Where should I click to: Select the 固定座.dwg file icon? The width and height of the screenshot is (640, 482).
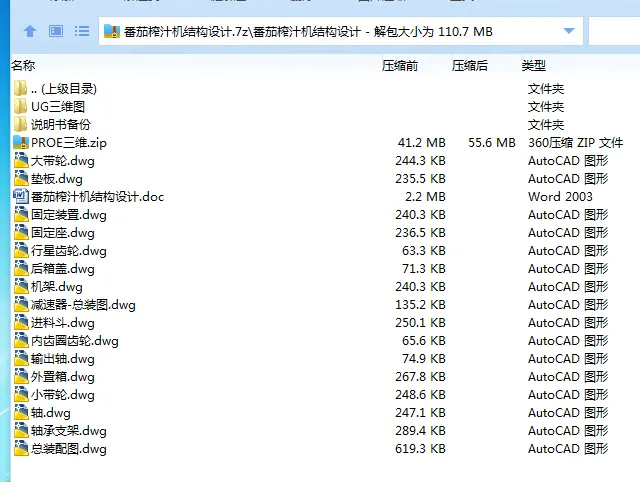(21, 232)
